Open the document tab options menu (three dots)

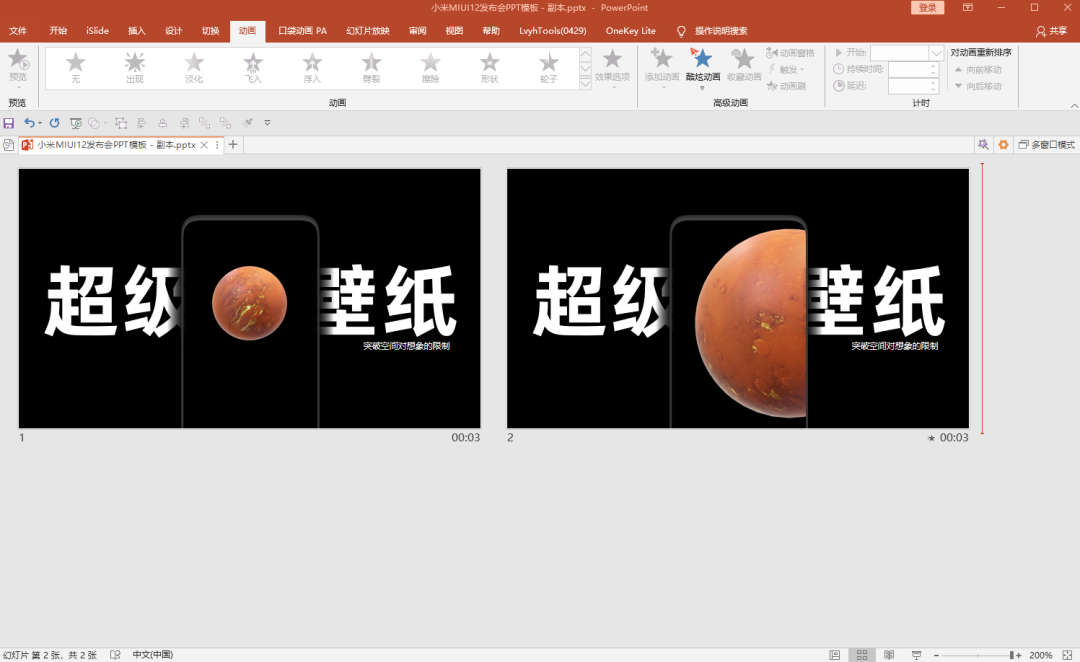click(x=217, y=145)
